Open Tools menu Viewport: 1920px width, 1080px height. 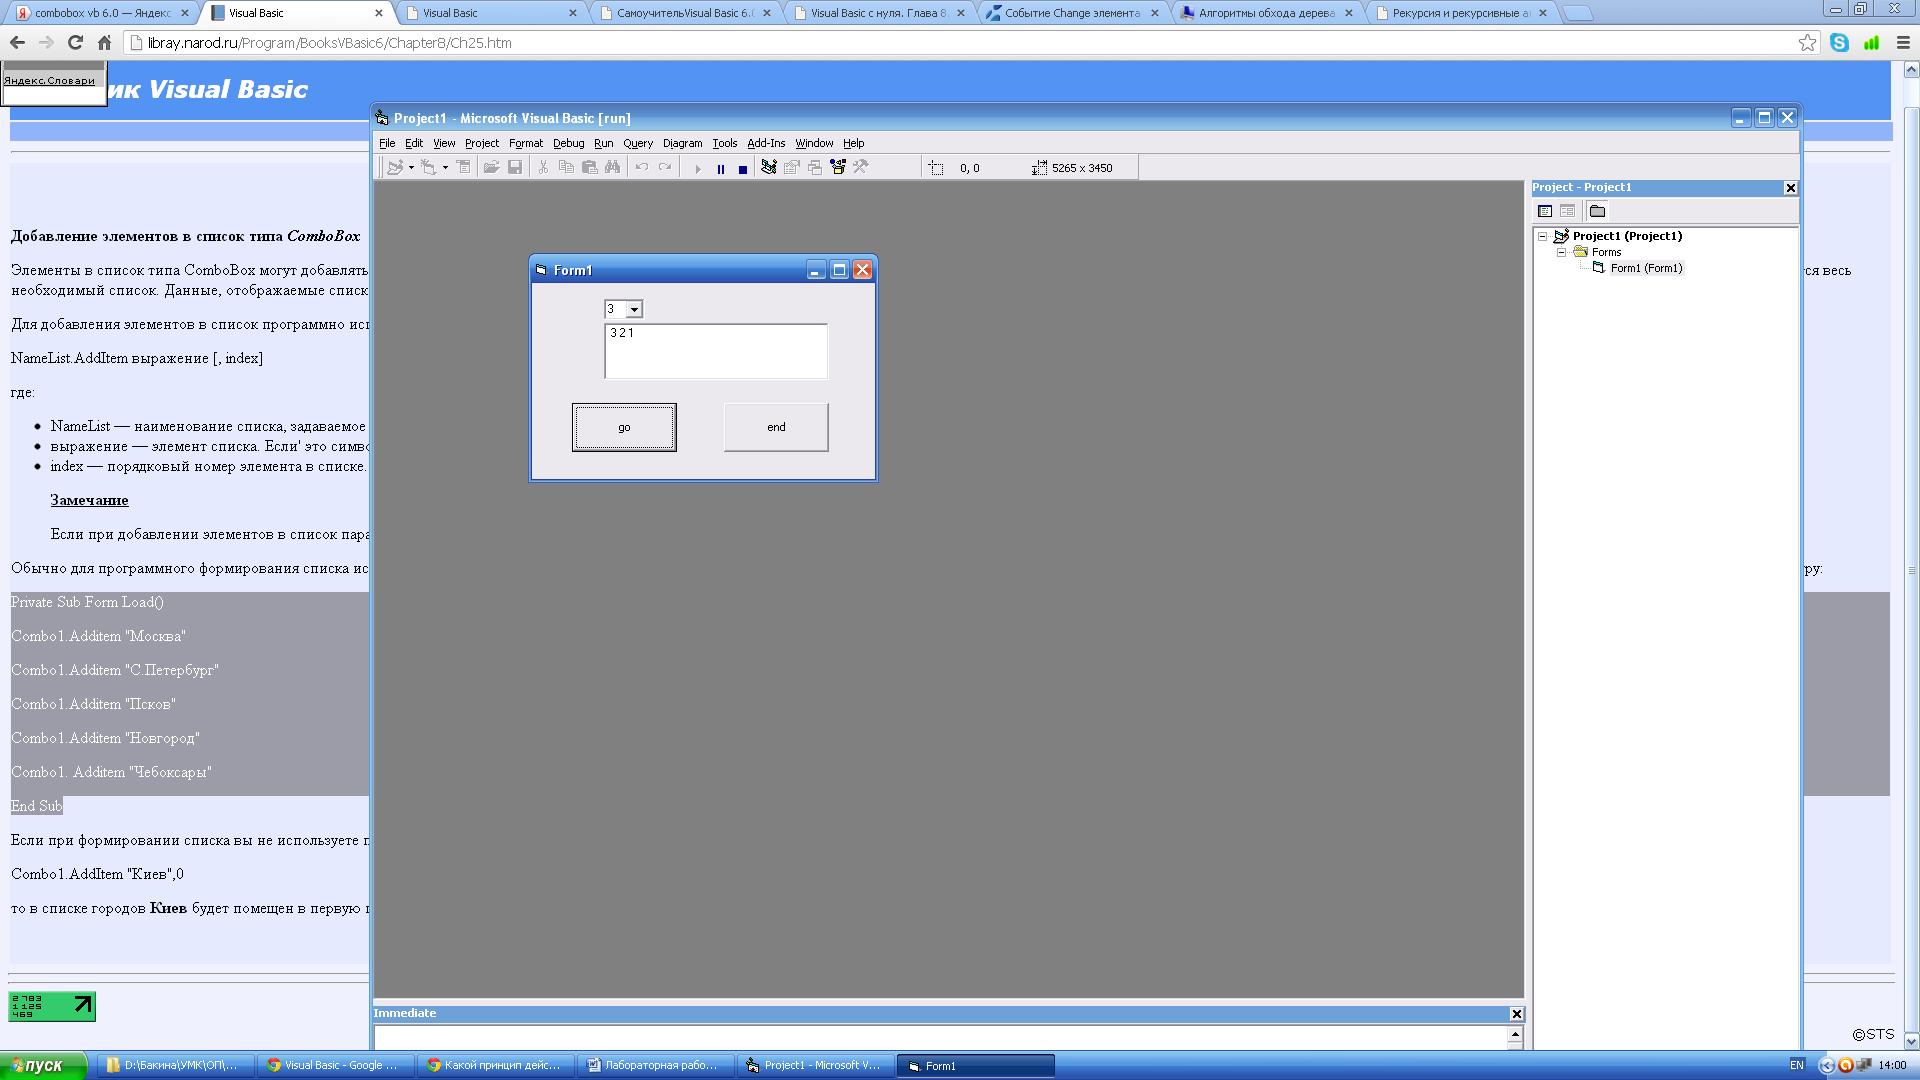click(x=725, y=143)
